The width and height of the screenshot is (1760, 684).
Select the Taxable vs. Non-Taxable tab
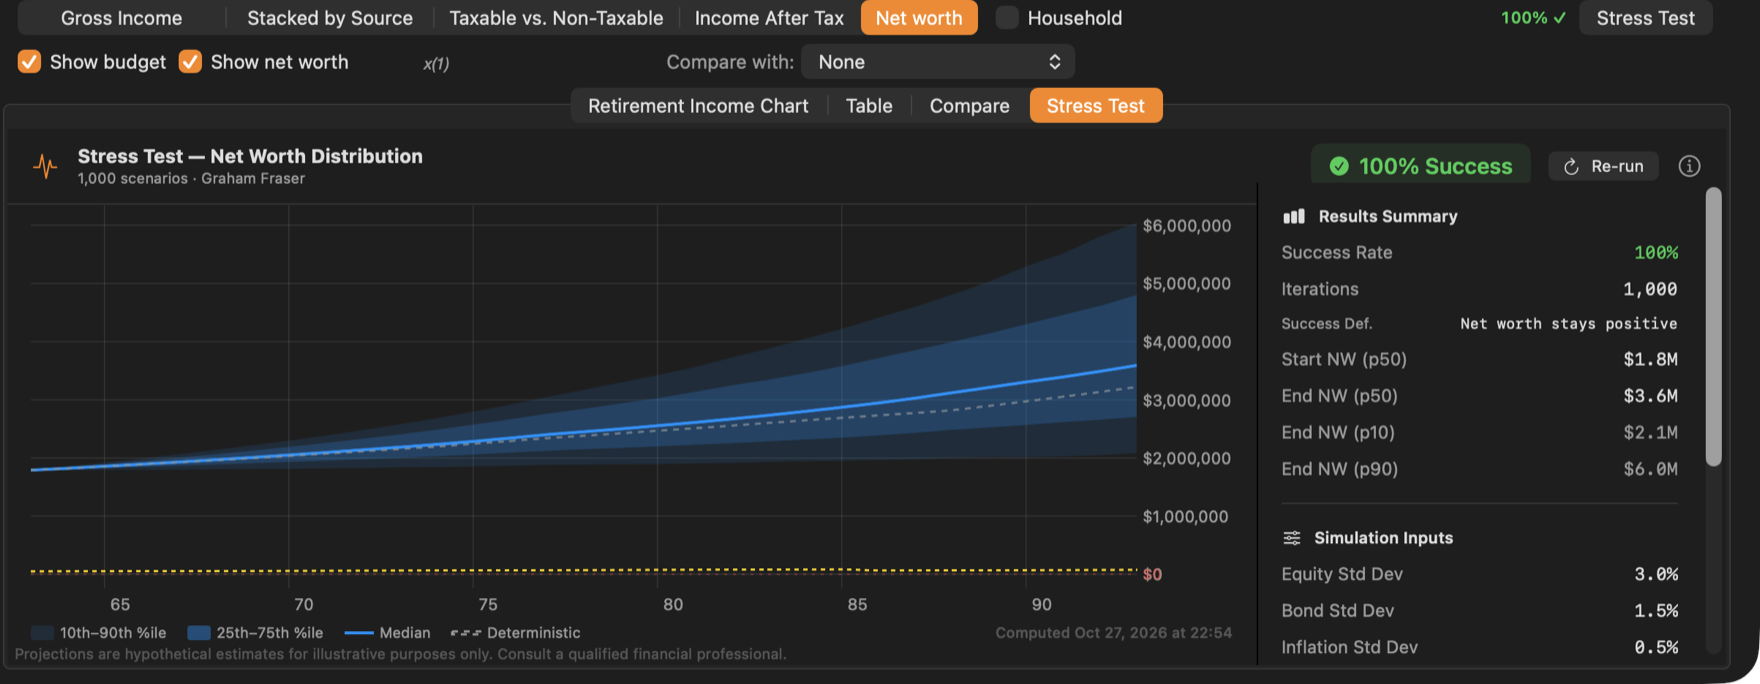tap(556, 18)
